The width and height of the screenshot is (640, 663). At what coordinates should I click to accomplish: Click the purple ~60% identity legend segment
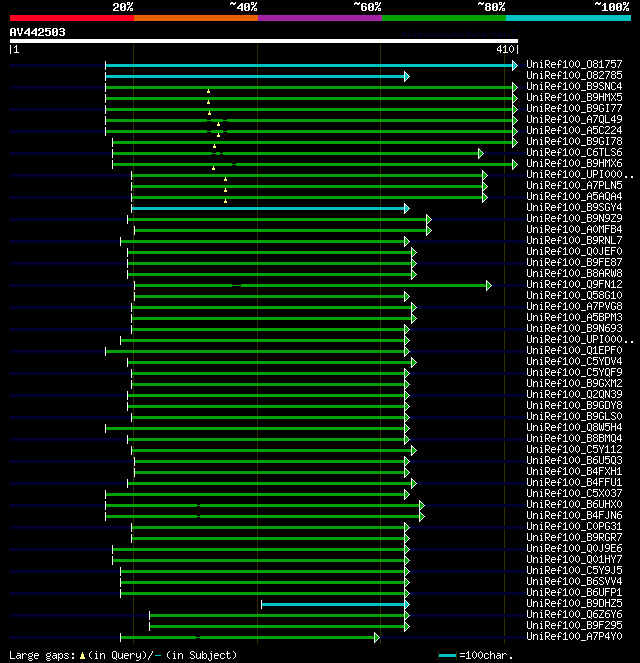tap(320, 18)
